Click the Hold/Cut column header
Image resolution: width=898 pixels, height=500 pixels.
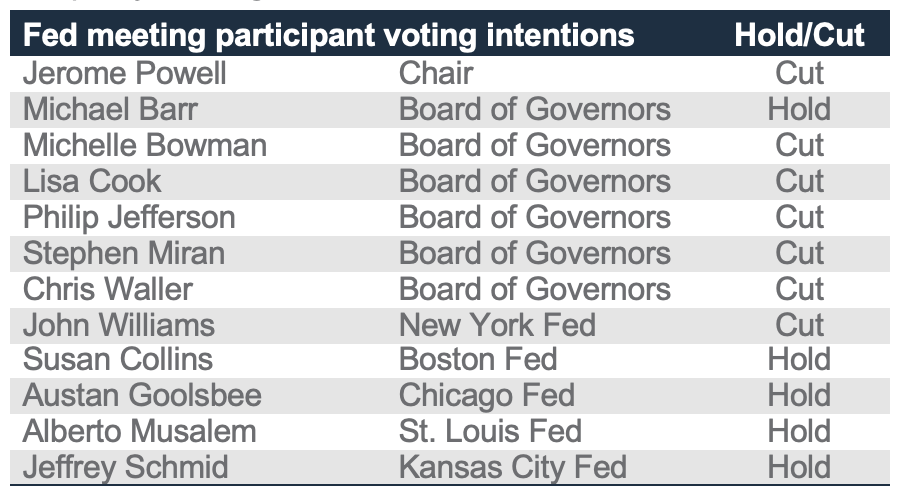click(799, 36)
